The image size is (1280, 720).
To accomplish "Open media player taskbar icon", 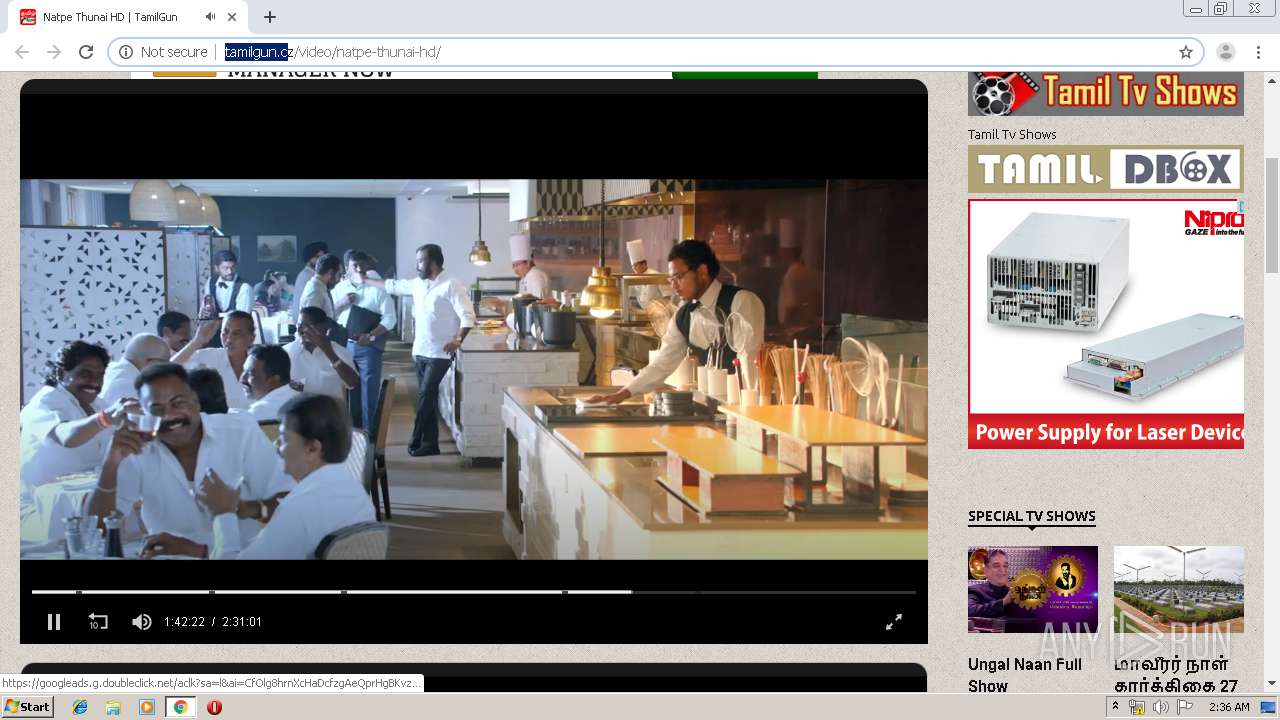I will (x=147, y=707).
